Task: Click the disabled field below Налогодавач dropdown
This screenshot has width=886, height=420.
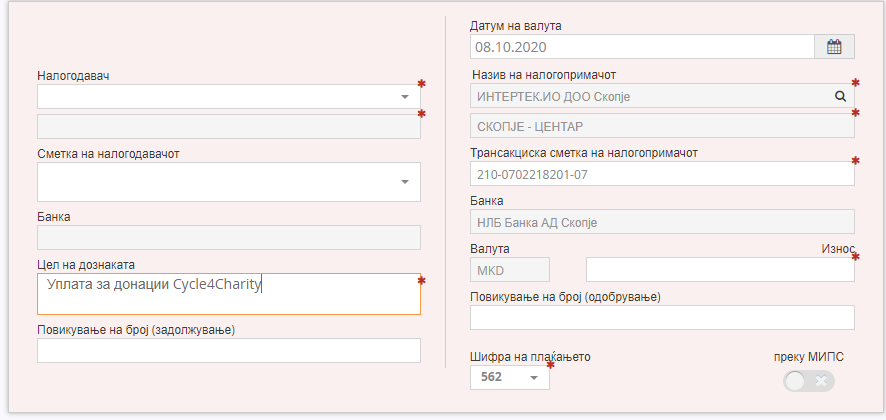Action: (x=229, y=127)
